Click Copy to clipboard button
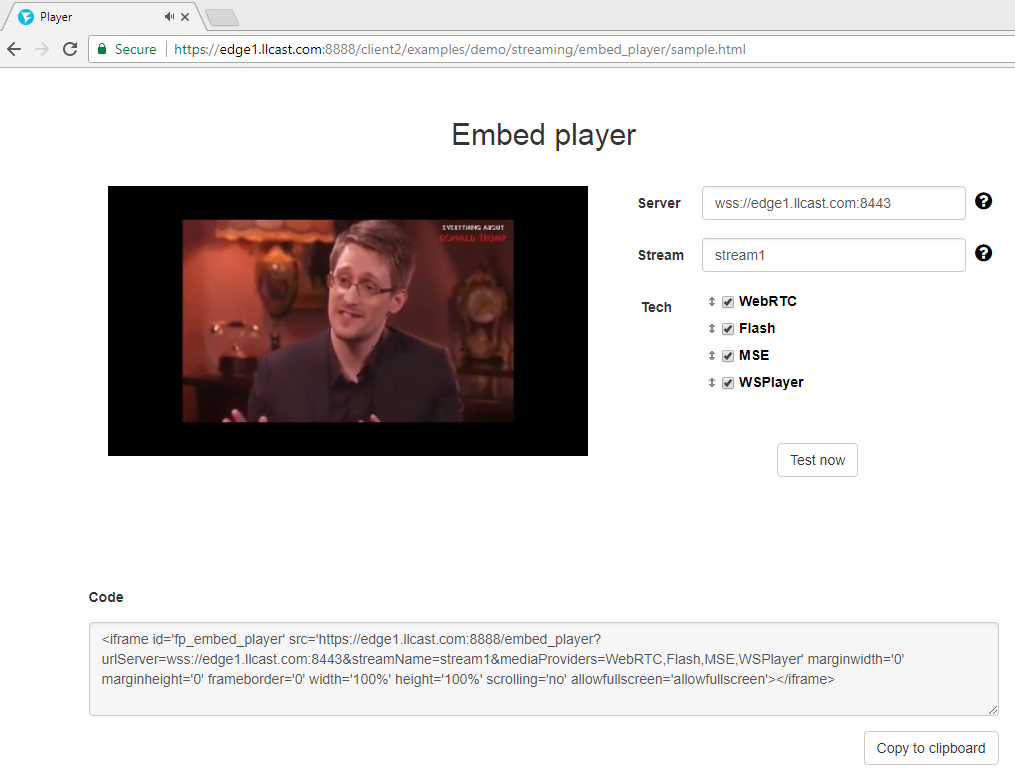Image resolution: width=1015 pixels, height=769 pixels. pos(931,748)
